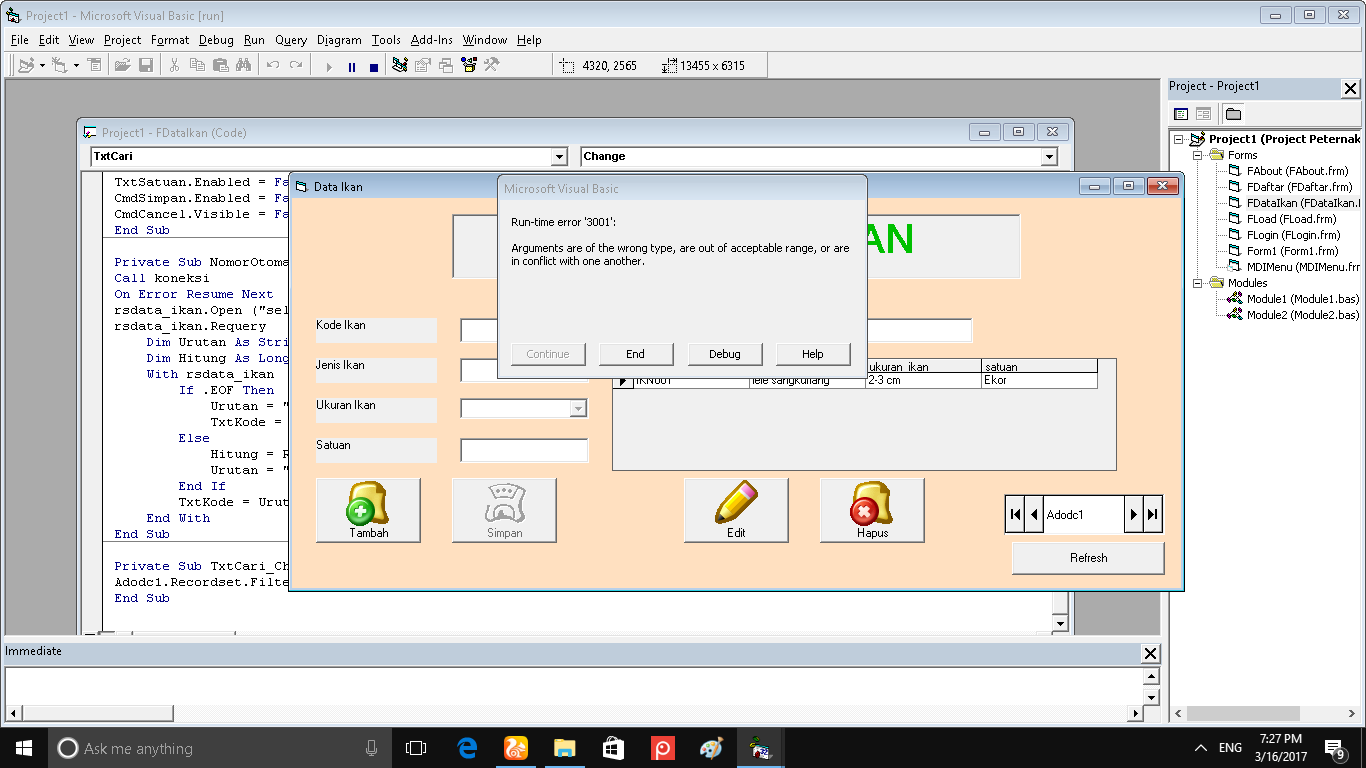Click the End stop square icon
1366x768 pixels.
374,67
